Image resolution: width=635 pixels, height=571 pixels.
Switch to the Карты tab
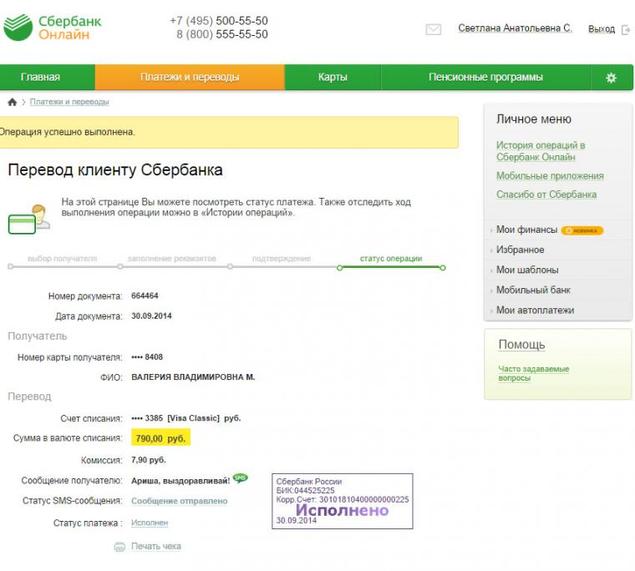(x=332, y=77)
